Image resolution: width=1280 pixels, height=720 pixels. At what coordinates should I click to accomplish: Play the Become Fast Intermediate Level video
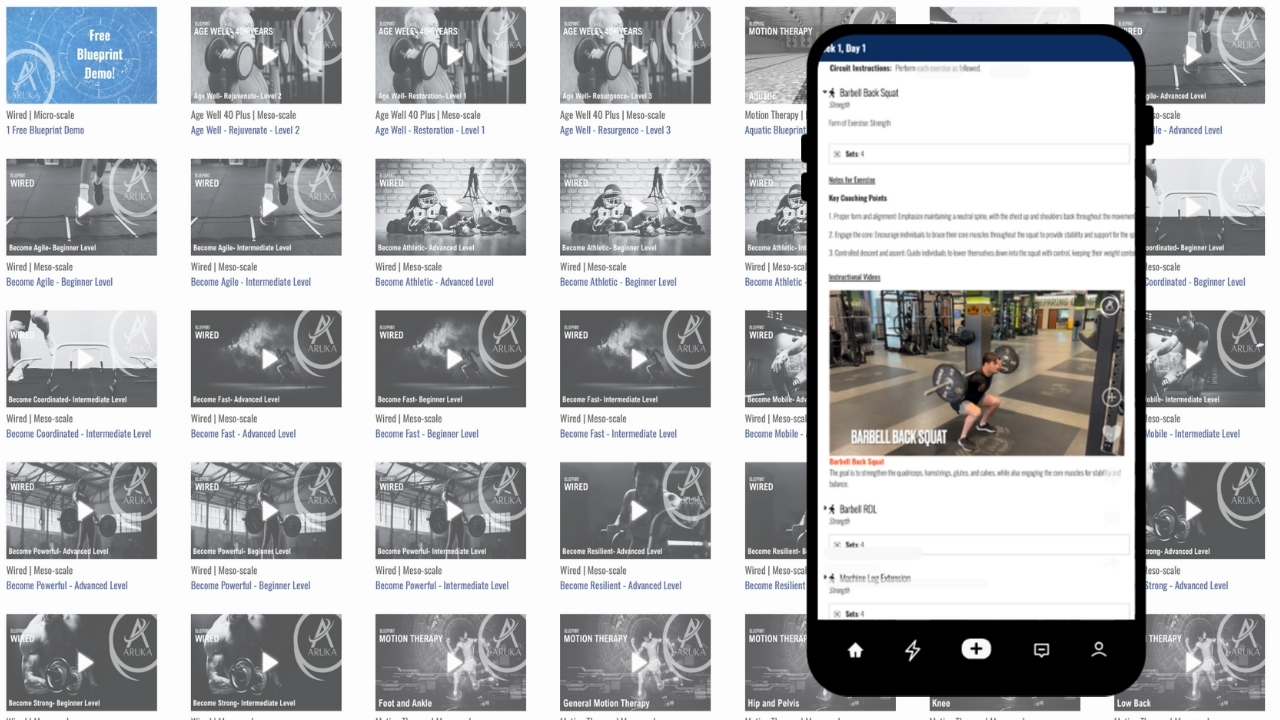point(639,359)
